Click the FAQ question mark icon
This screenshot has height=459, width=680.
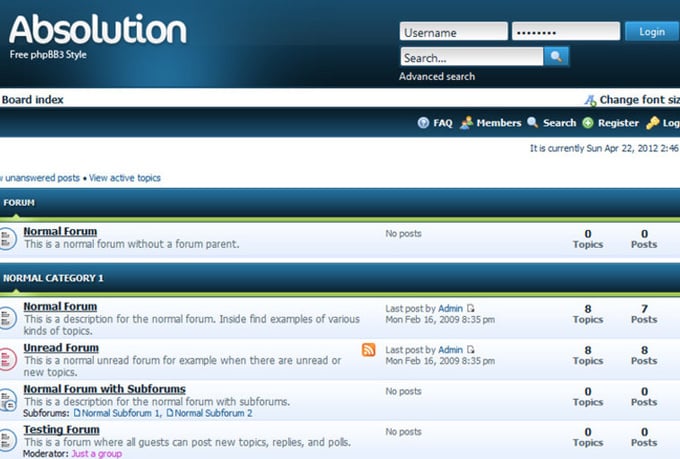(x=423, y=123)
